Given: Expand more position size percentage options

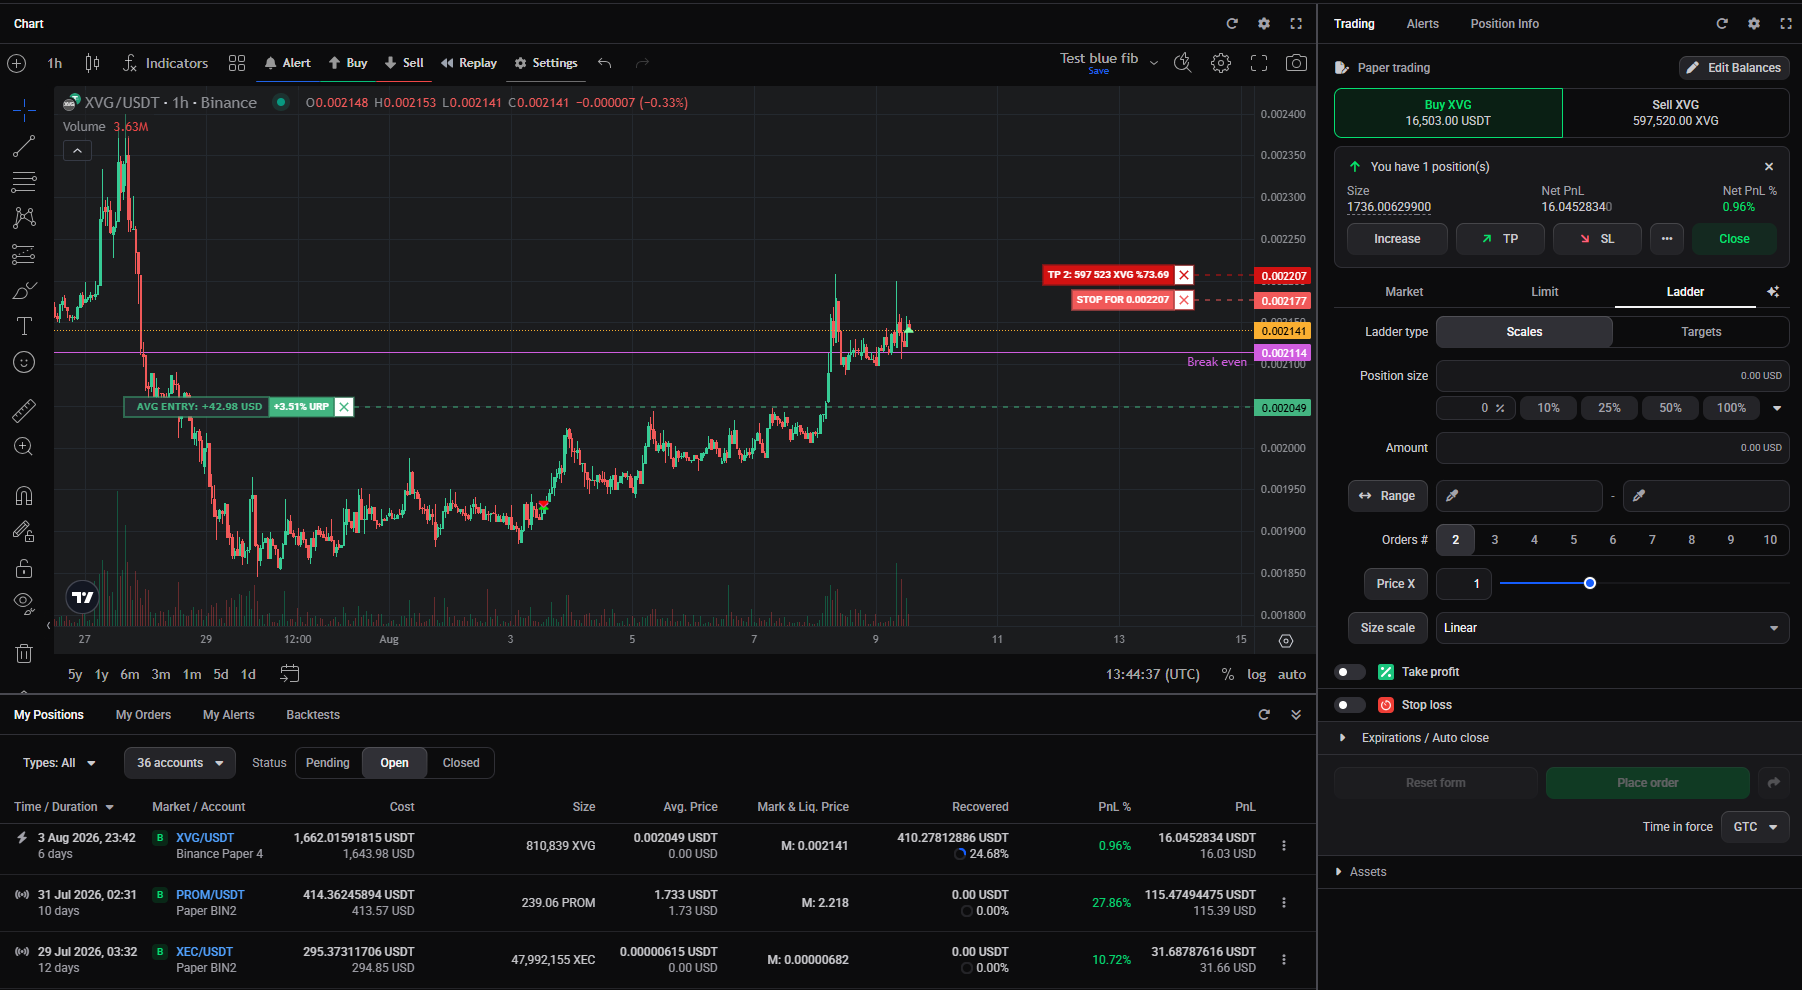Looking at the screenshot, I should tap(1777, 408).
